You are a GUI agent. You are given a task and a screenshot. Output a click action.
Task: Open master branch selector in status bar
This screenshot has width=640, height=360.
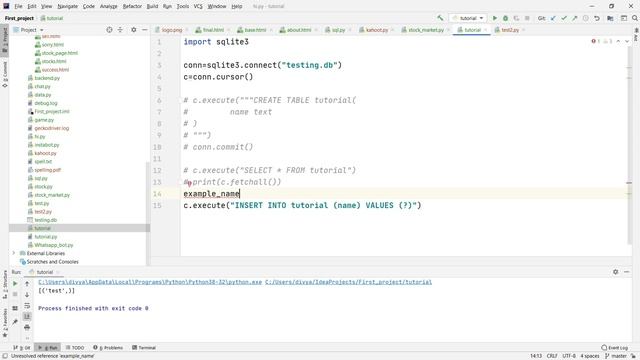616,356
